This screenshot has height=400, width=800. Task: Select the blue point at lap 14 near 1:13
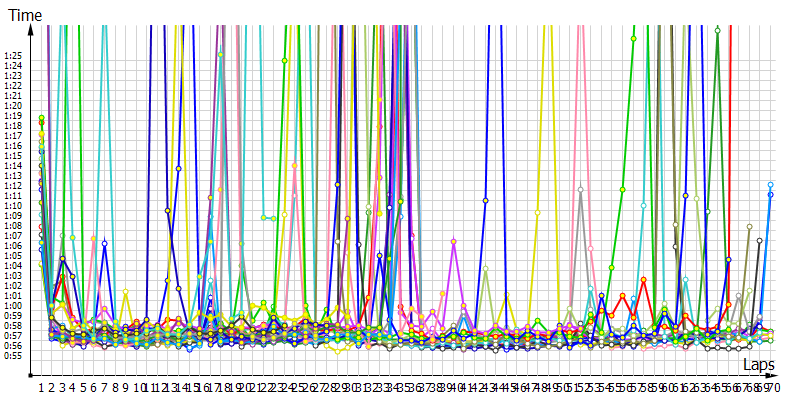178,168
